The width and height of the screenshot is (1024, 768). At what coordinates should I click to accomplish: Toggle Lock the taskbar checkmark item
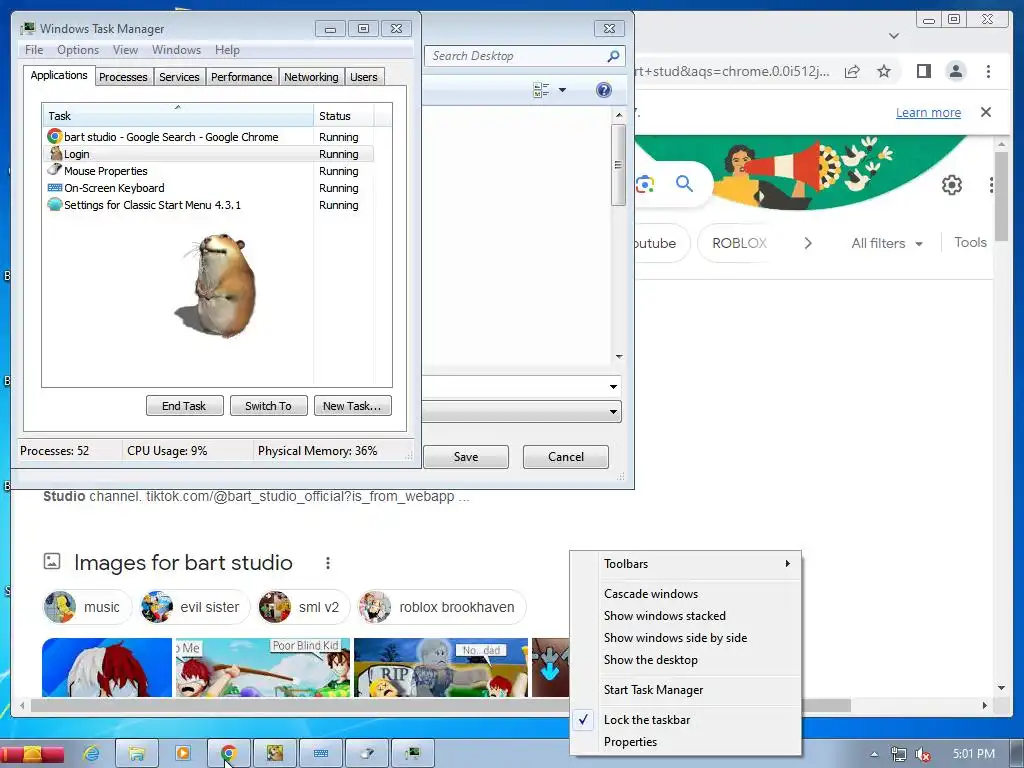686,720
